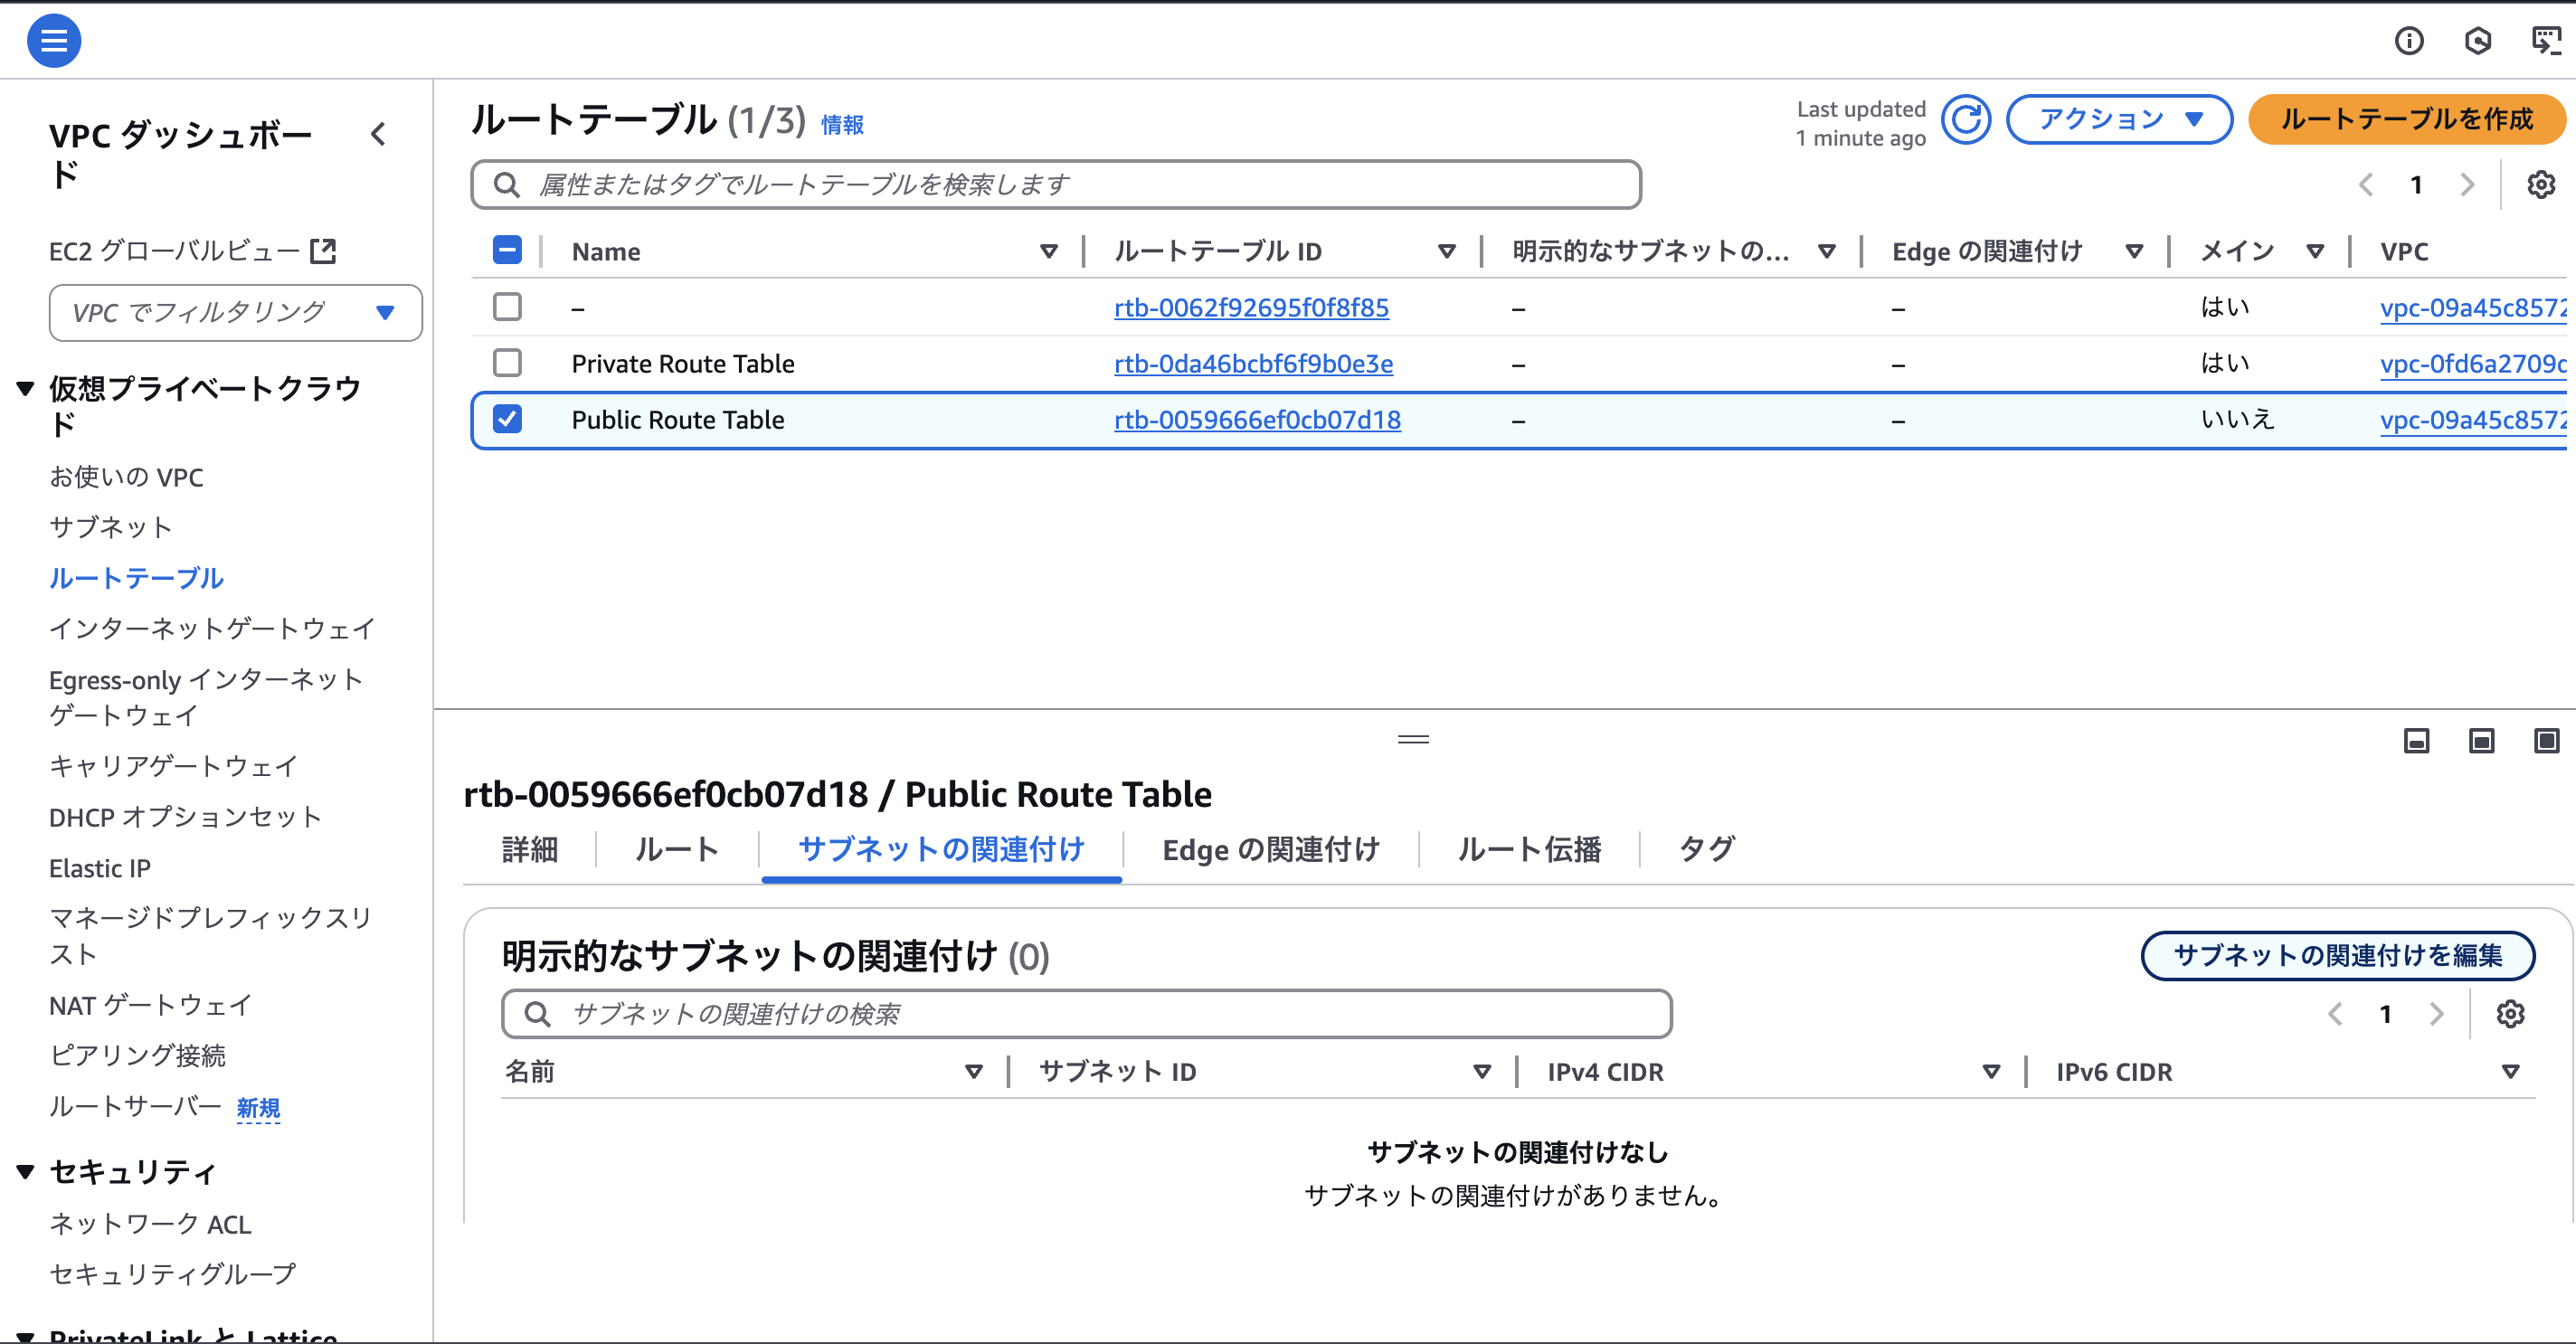Click サブネットの関連付けを編集 button
2576x1344 pixels.
[2337, 956]
